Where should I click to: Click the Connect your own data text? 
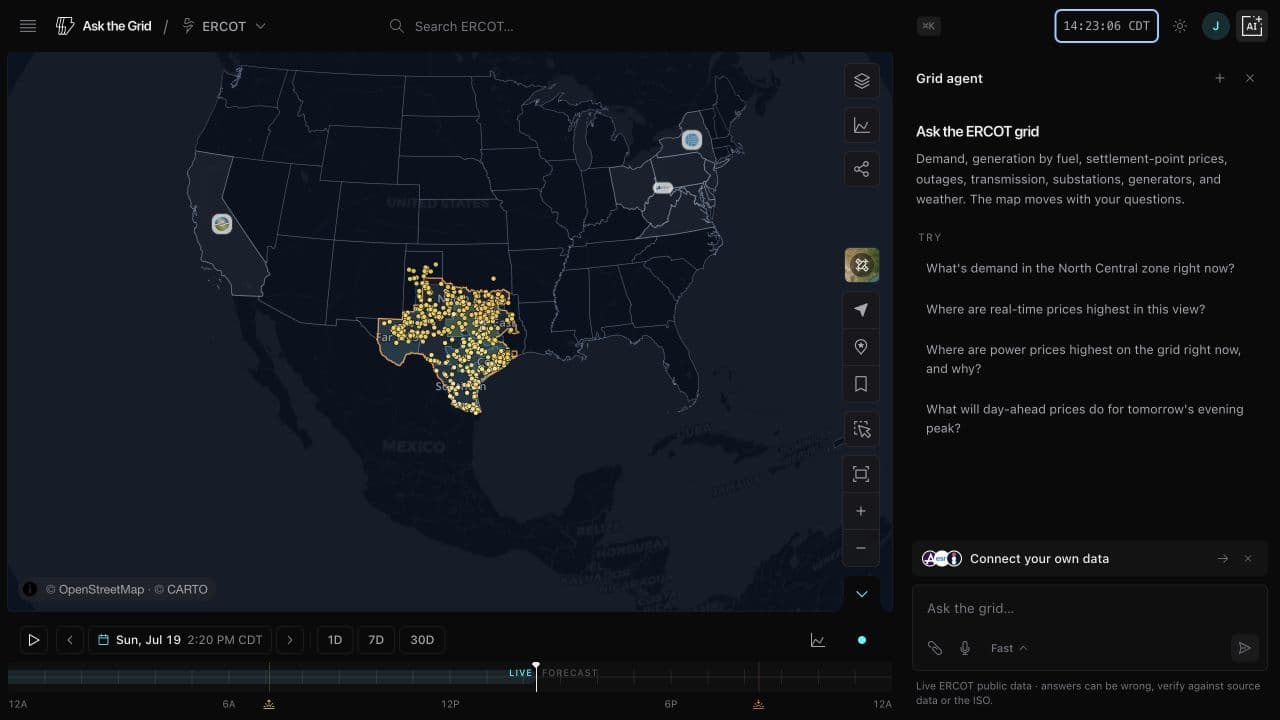pyautogui.click(x=1039, y=559)
